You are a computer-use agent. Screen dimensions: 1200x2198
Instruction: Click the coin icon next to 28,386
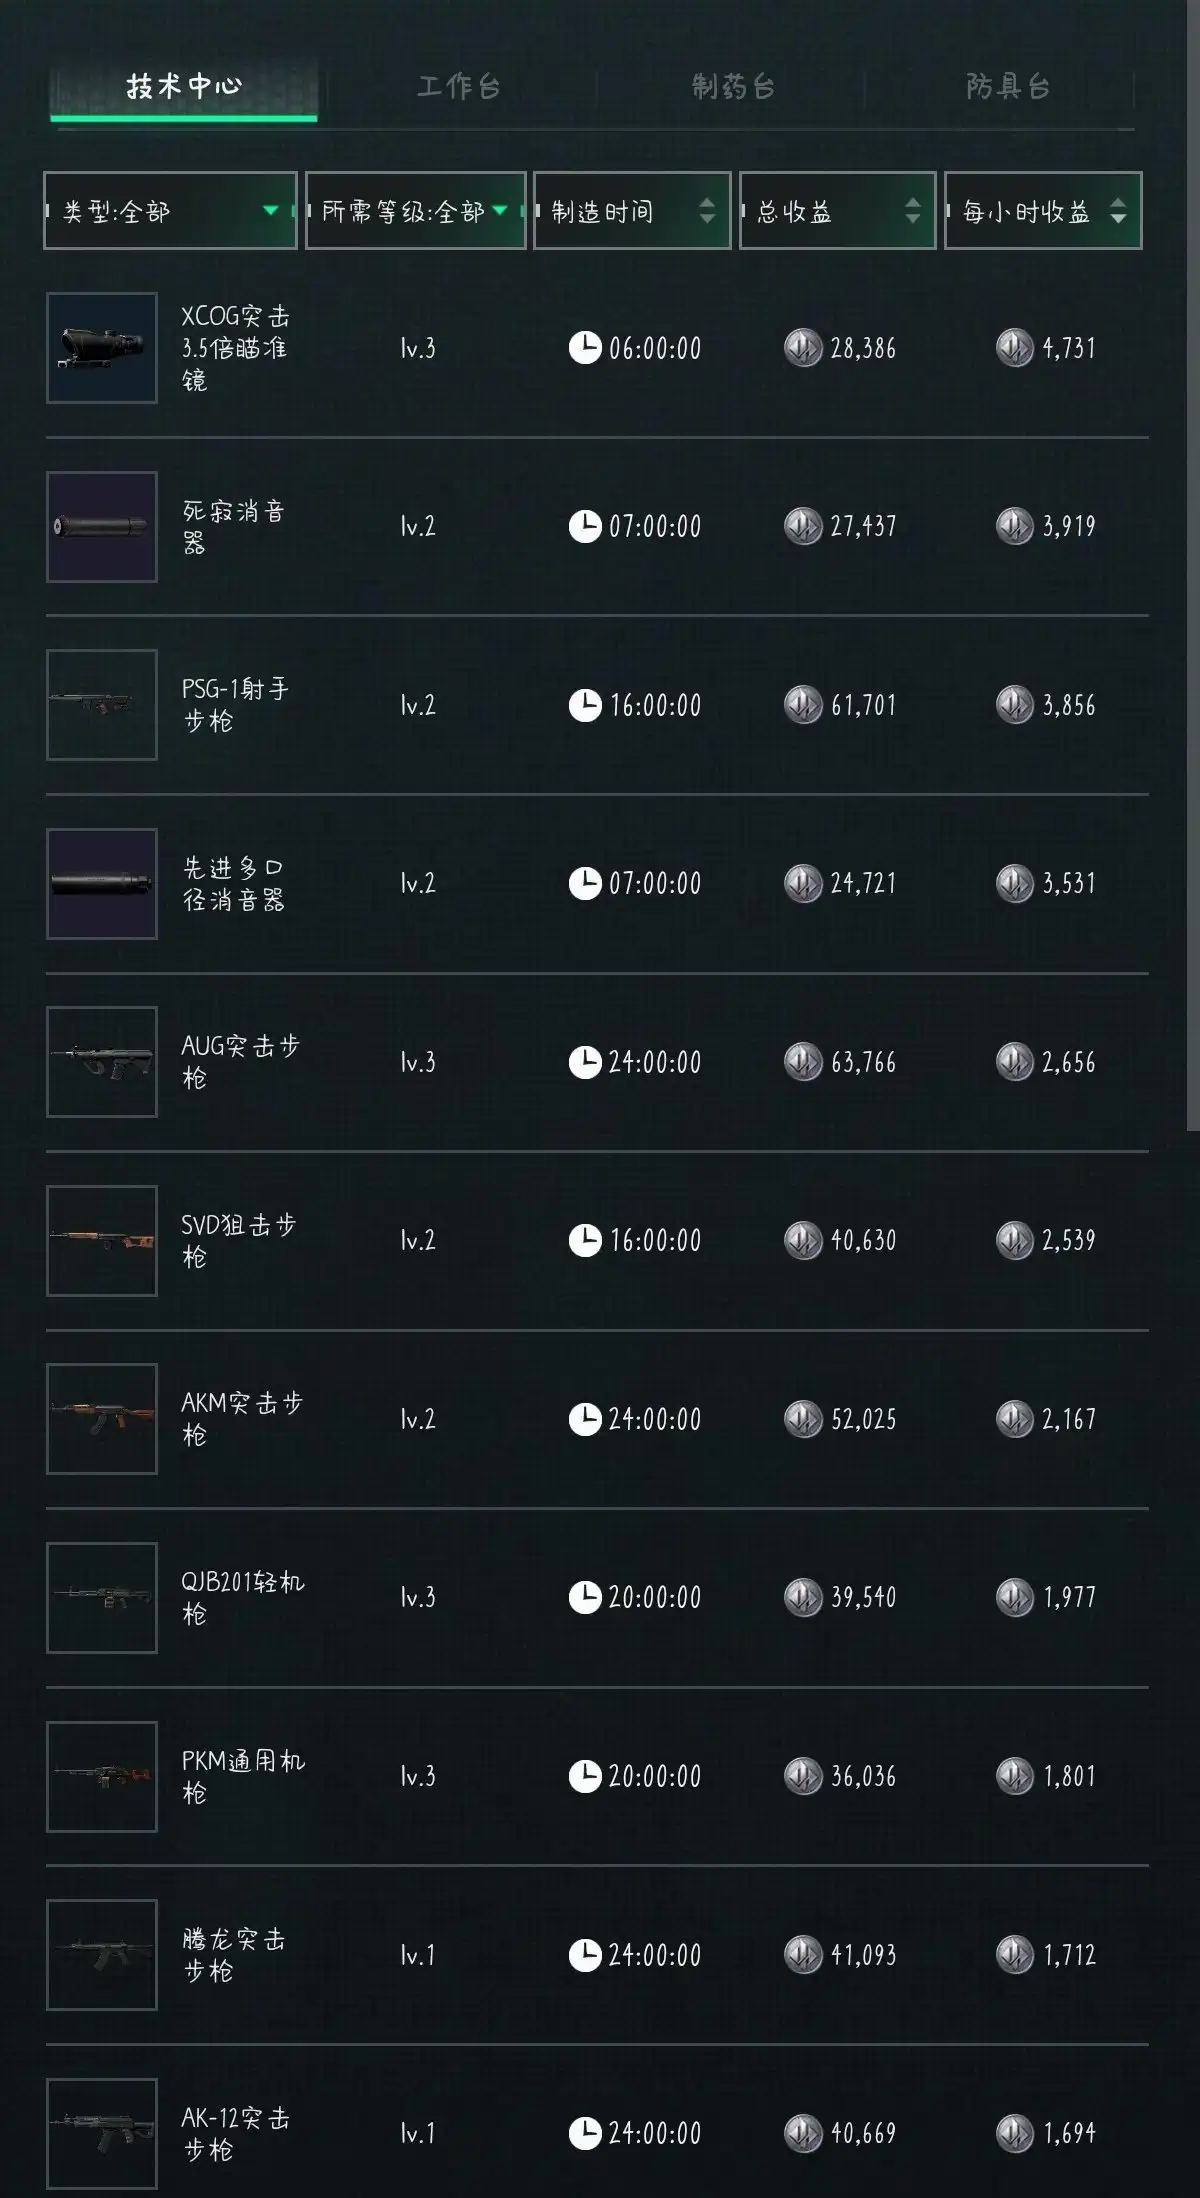806,348
